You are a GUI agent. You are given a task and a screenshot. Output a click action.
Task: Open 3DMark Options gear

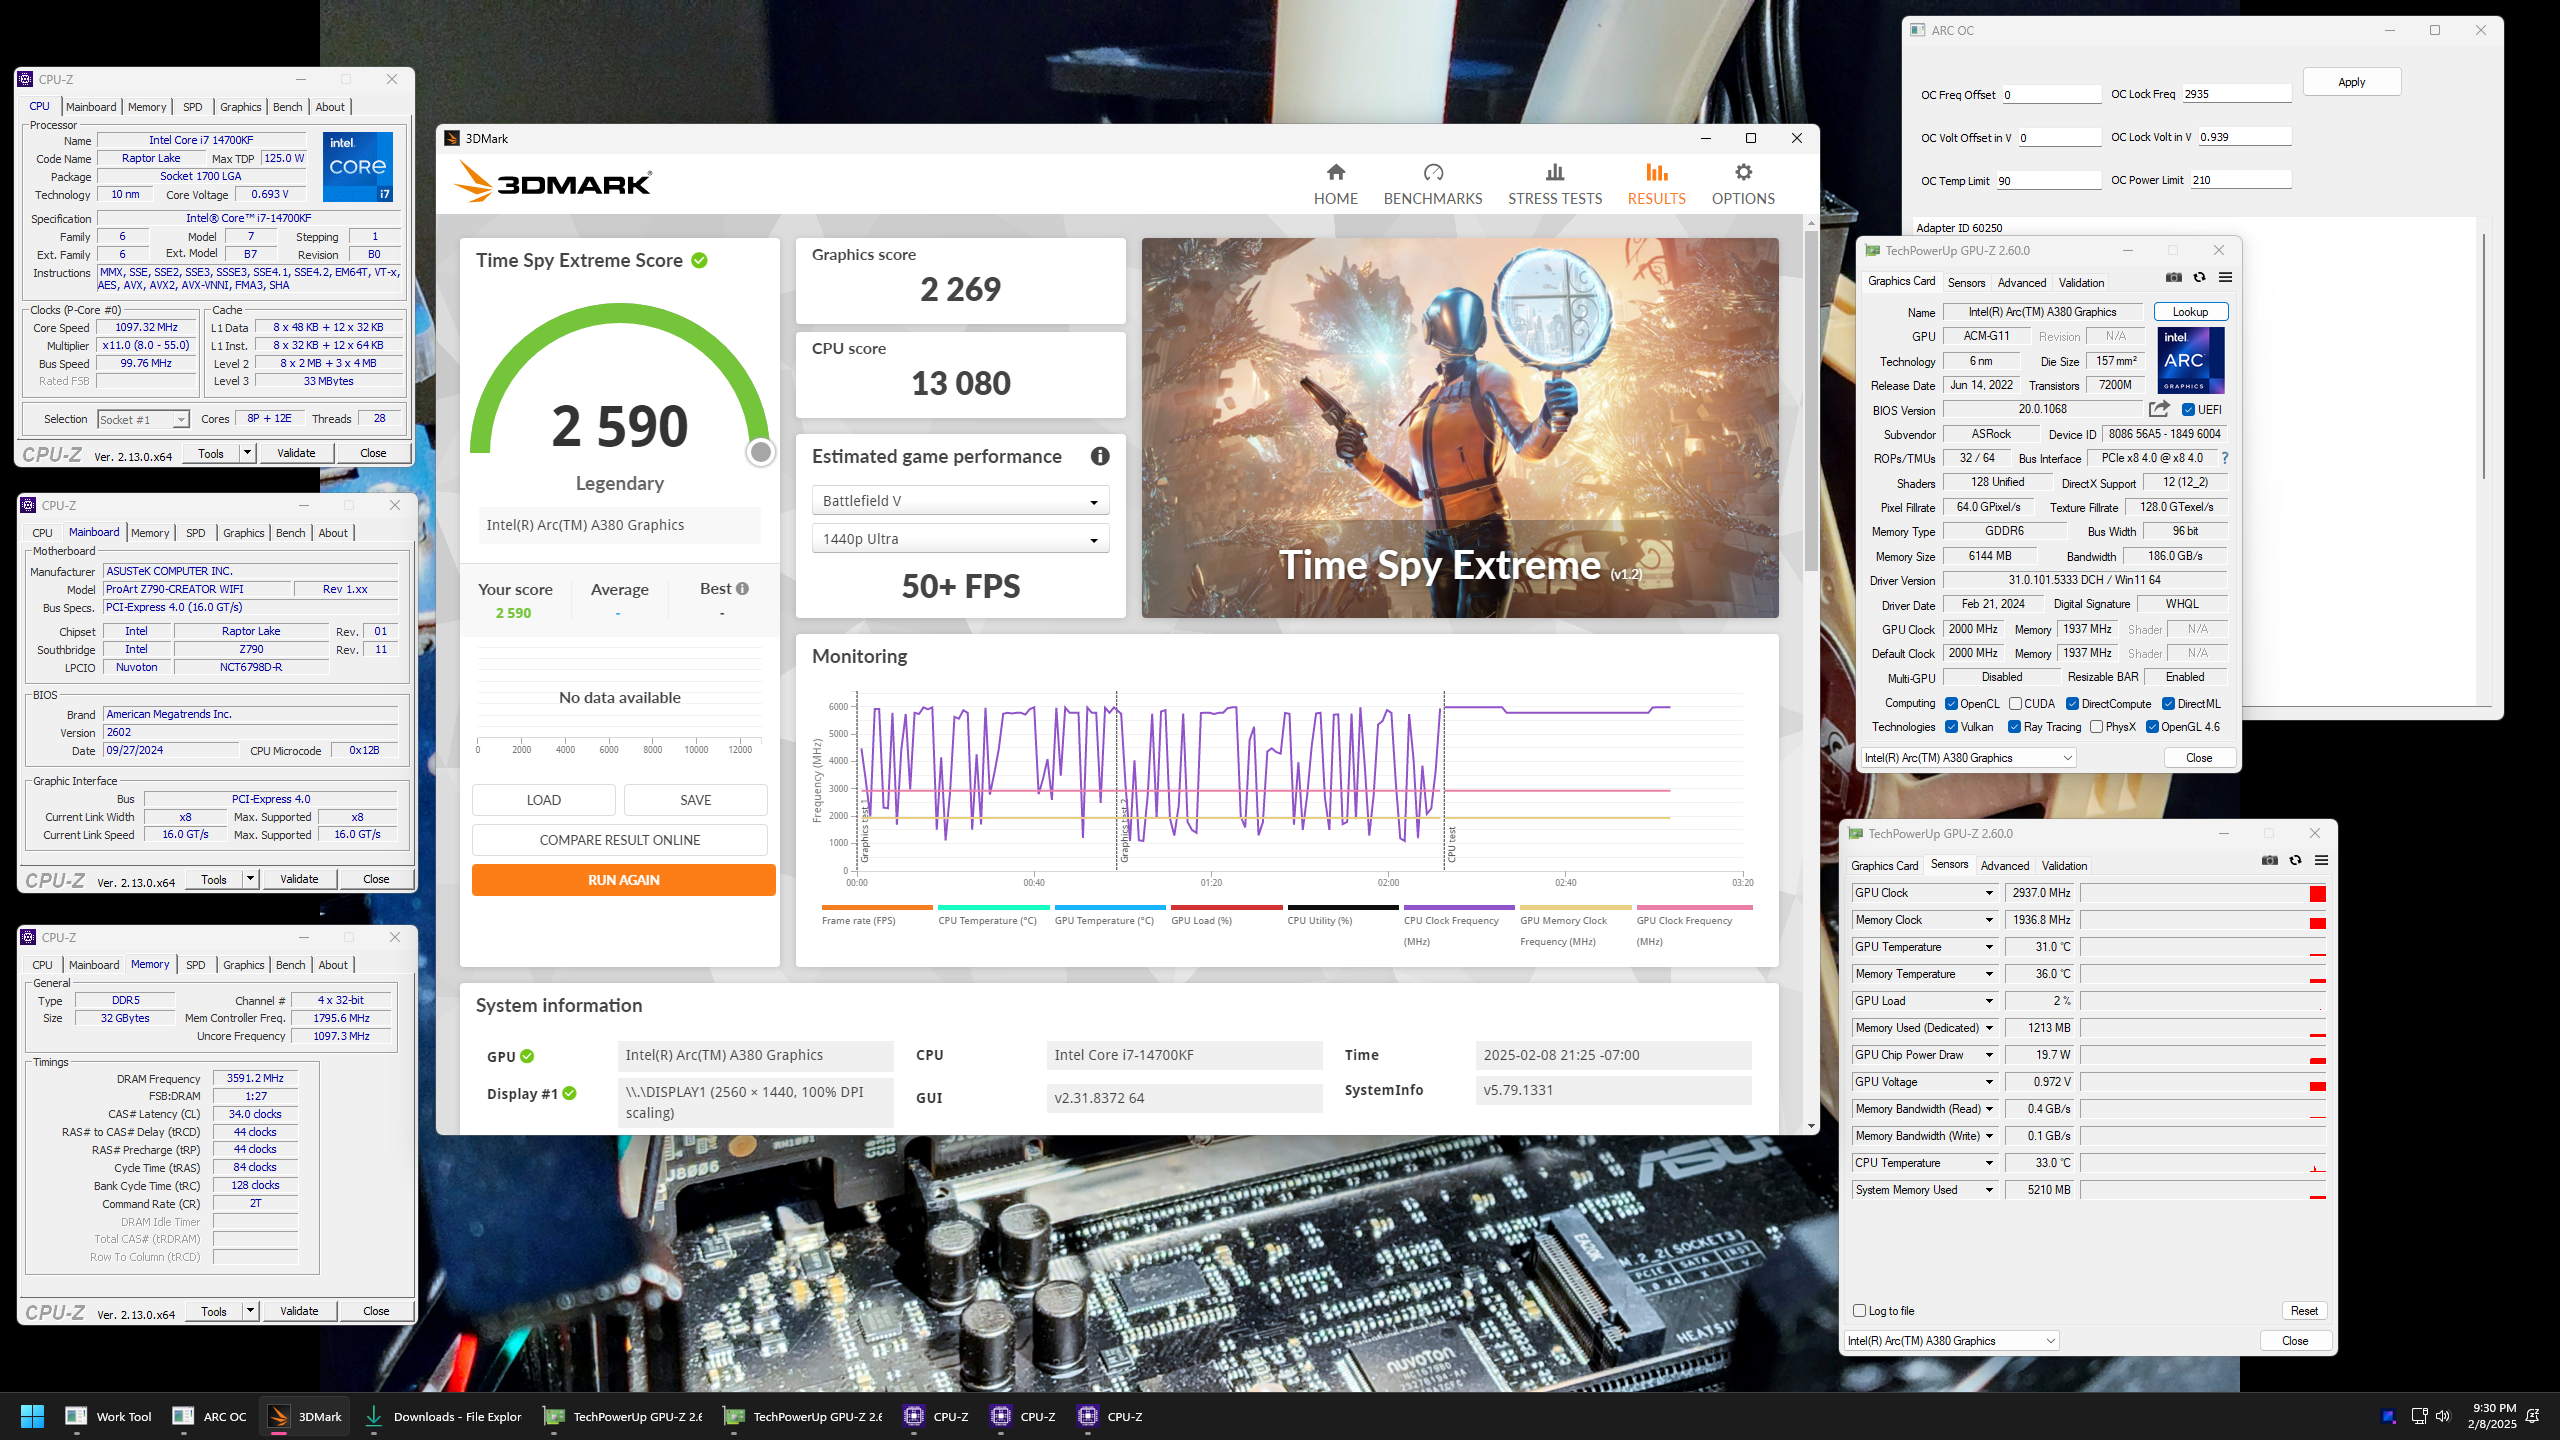(1743, 185)
